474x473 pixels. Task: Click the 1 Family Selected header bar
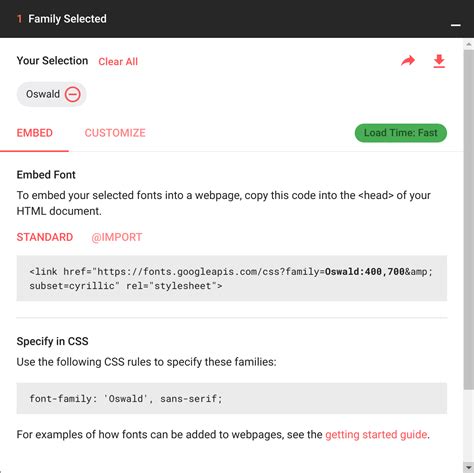click(x=237, y=19)
